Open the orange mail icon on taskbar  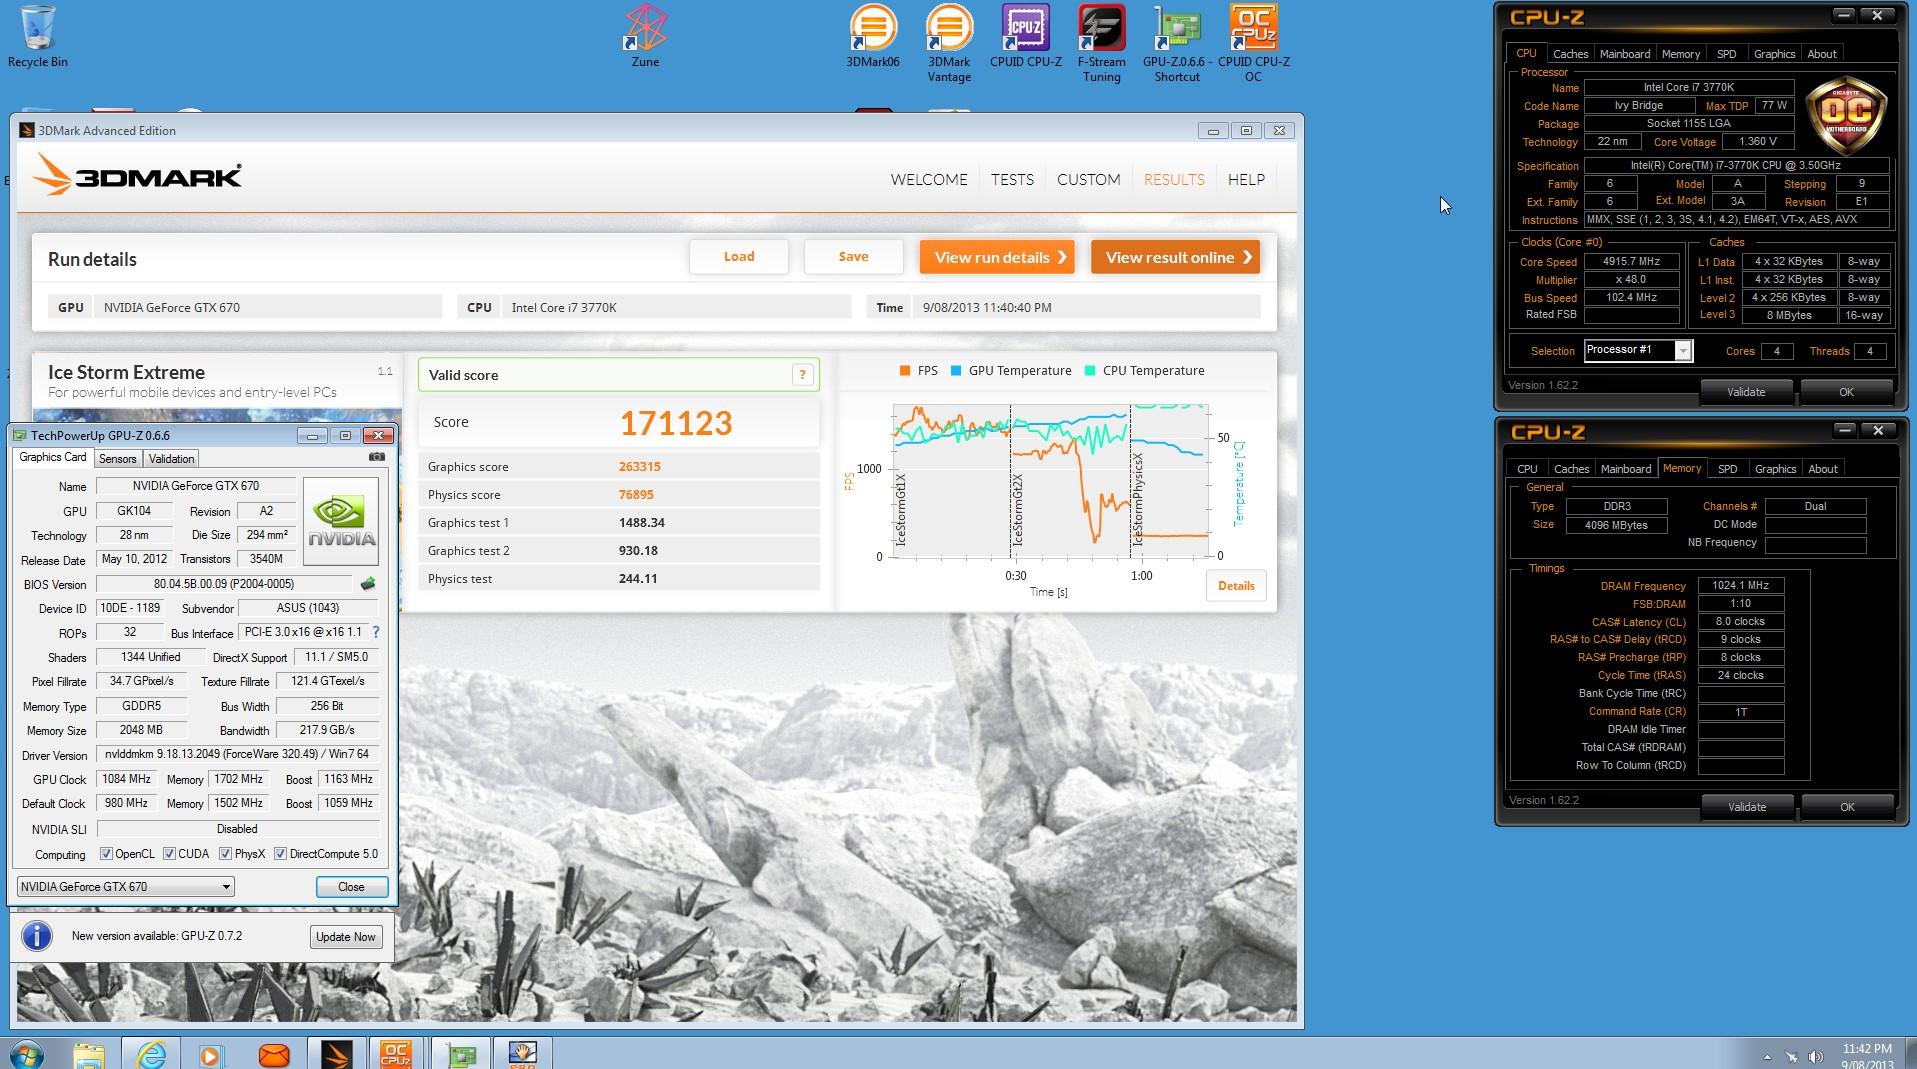pyautogui.click(x=273, y=1054)
